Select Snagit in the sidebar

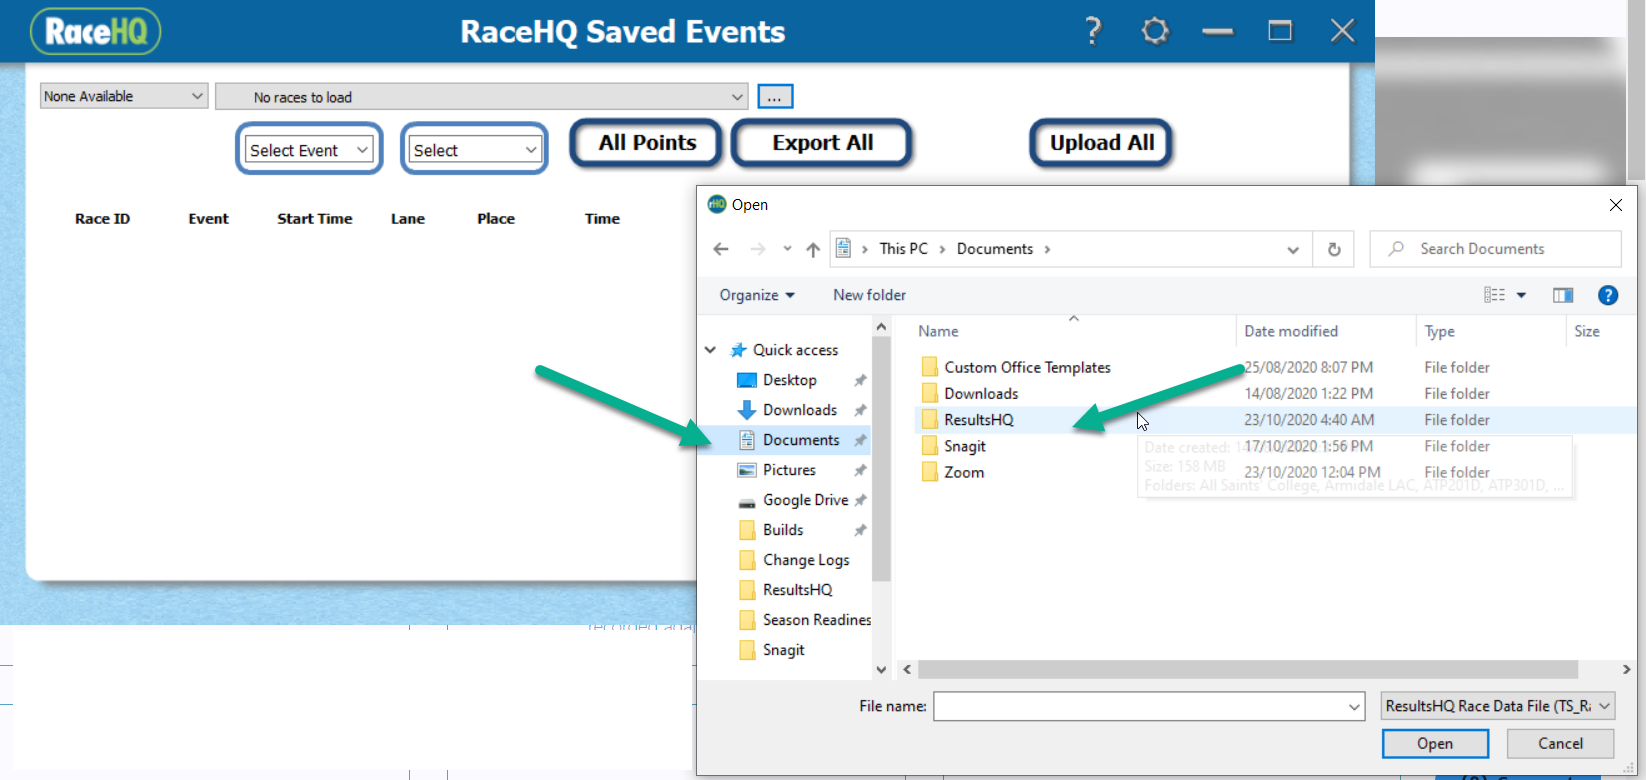coord(783,650)
